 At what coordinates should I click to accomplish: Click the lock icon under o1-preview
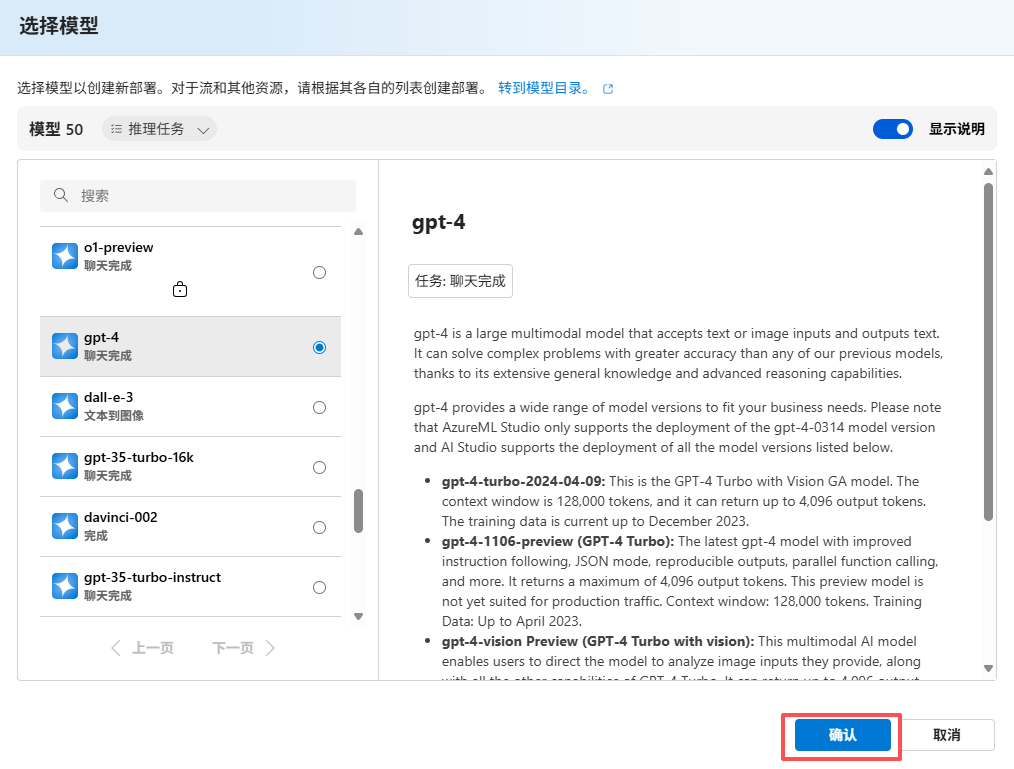180,289
